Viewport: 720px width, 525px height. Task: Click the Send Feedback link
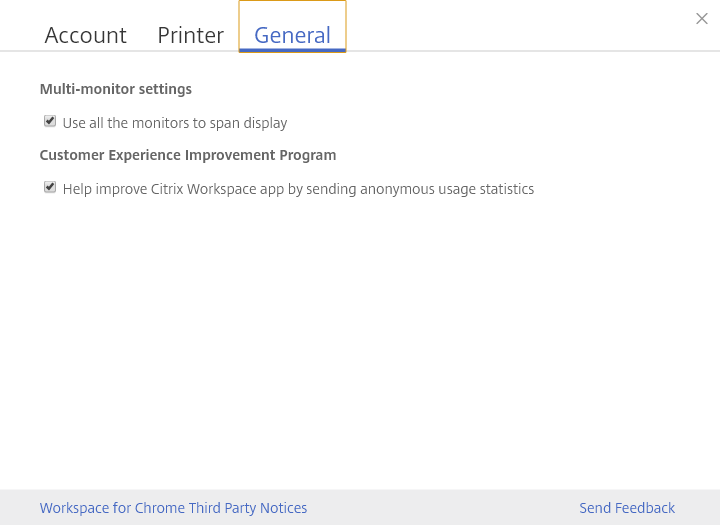point(627,508)
